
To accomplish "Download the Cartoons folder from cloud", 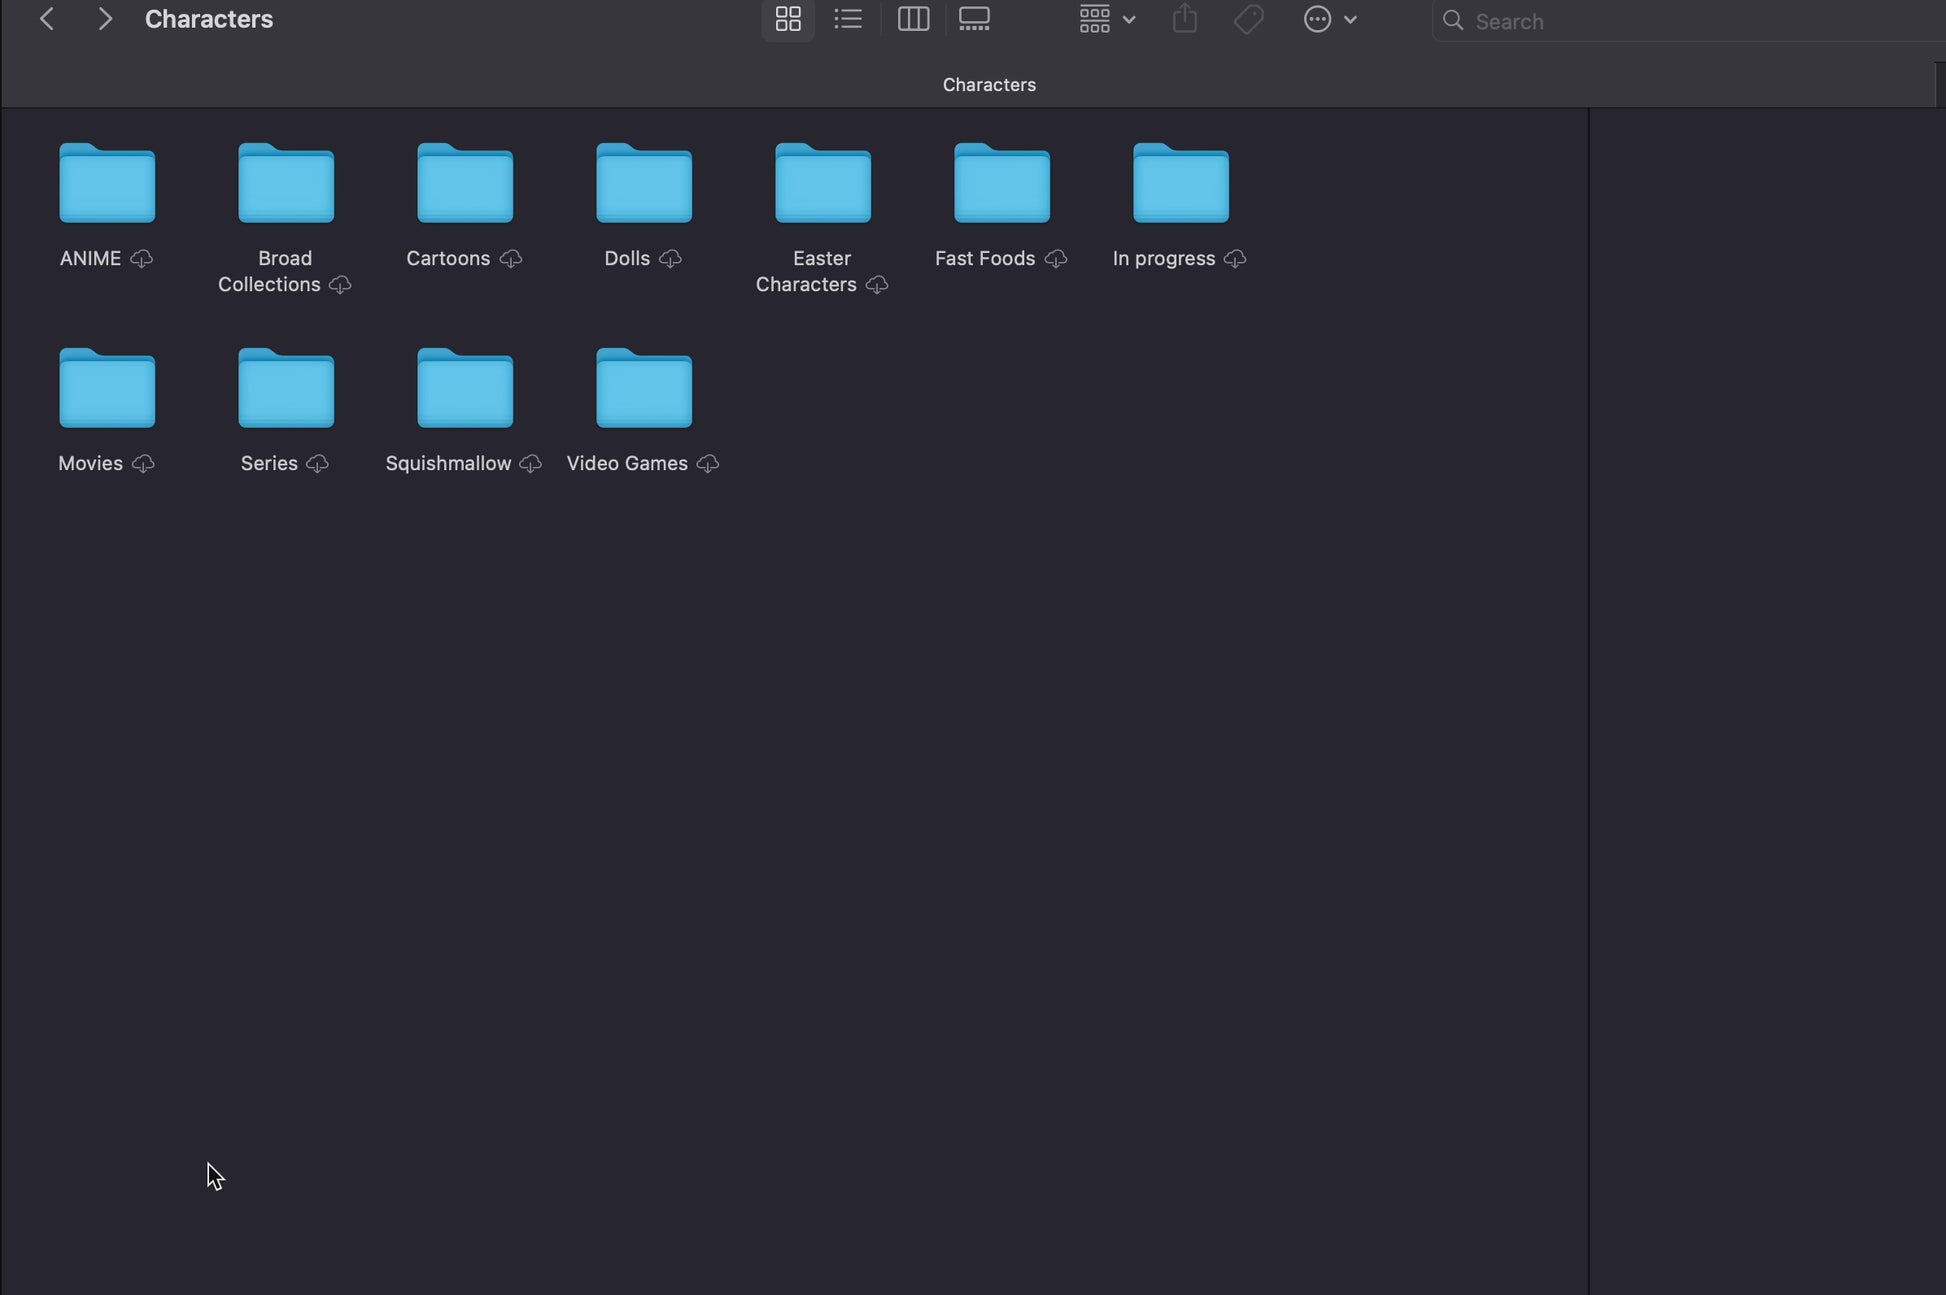I will pyautogui.click(x=511, y=259).
